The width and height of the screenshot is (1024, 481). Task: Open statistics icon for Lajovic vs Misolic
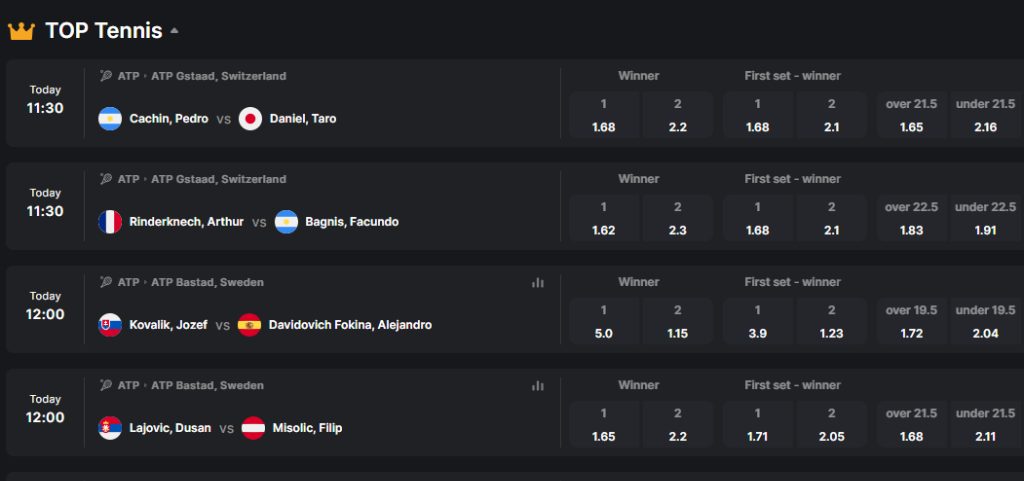coord(537,386)
